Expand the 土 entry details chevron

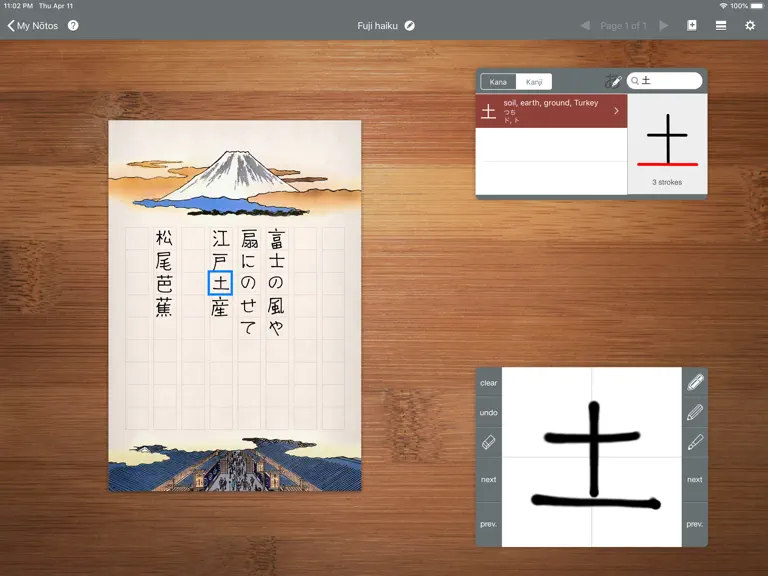point(616,111)
